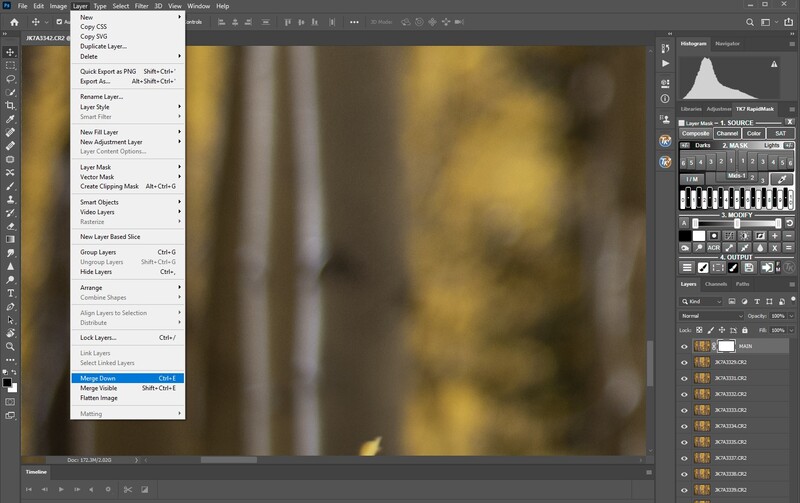The height and width of the screenshot is (503, 800).
Task: Select the Lasso tool
Action: point(10,79)
